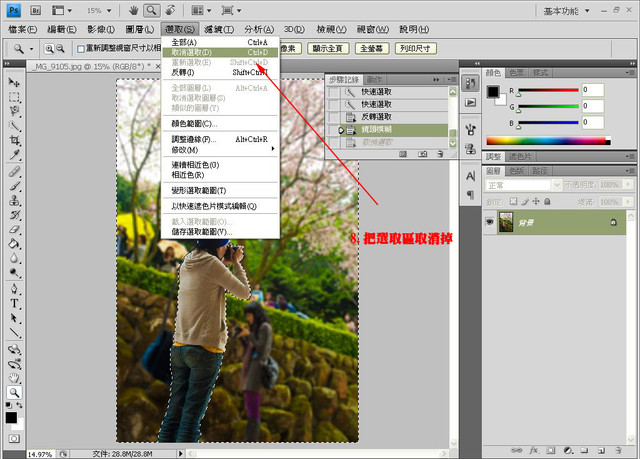Select the Blur tool
640x459 pixels.
click(14, 258)
